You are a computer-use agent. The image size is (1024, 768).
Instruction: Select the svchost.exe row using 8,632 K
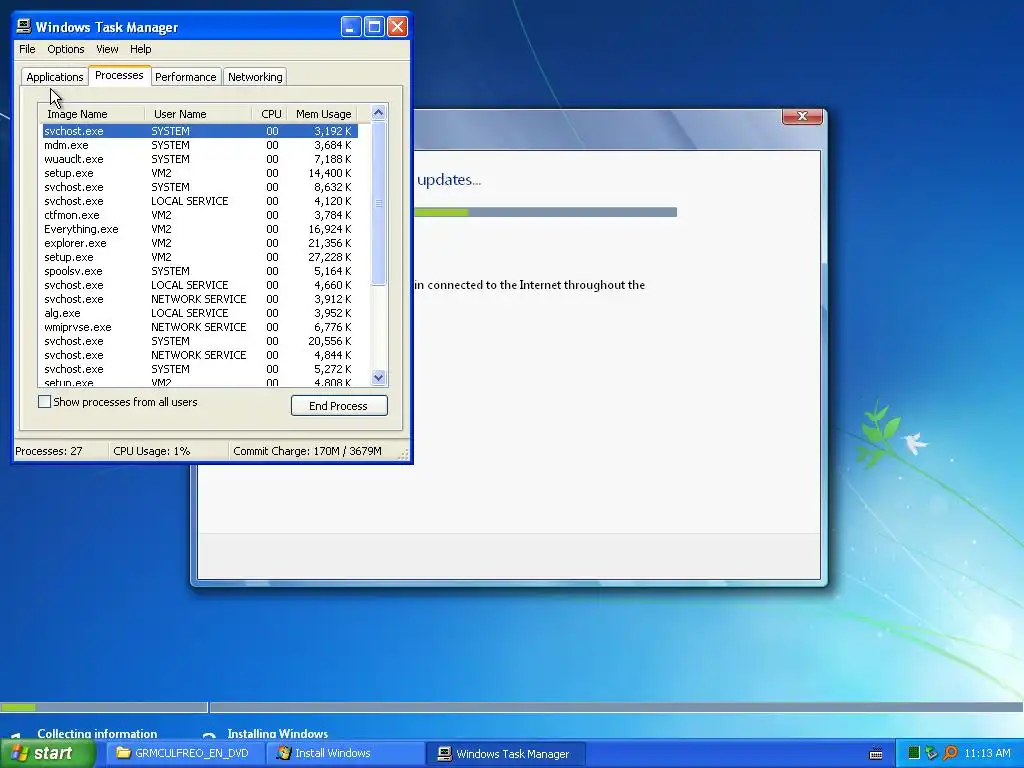[200, 187]
